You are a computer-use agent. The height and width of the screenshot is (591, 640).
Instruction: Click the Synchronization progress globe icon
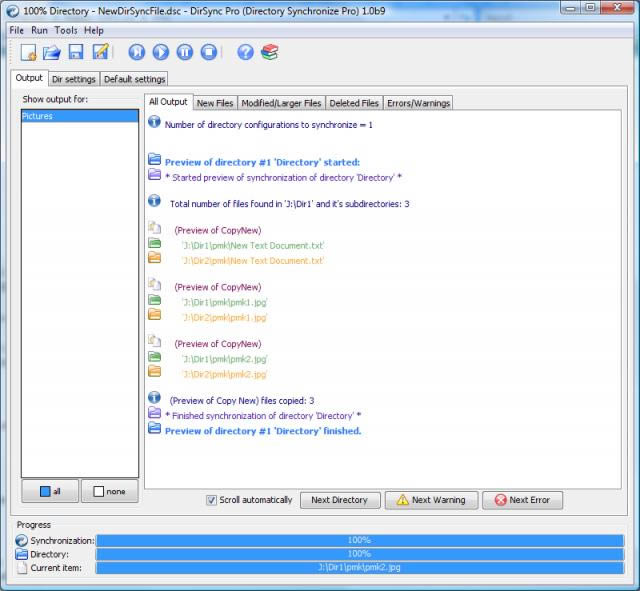21,540
